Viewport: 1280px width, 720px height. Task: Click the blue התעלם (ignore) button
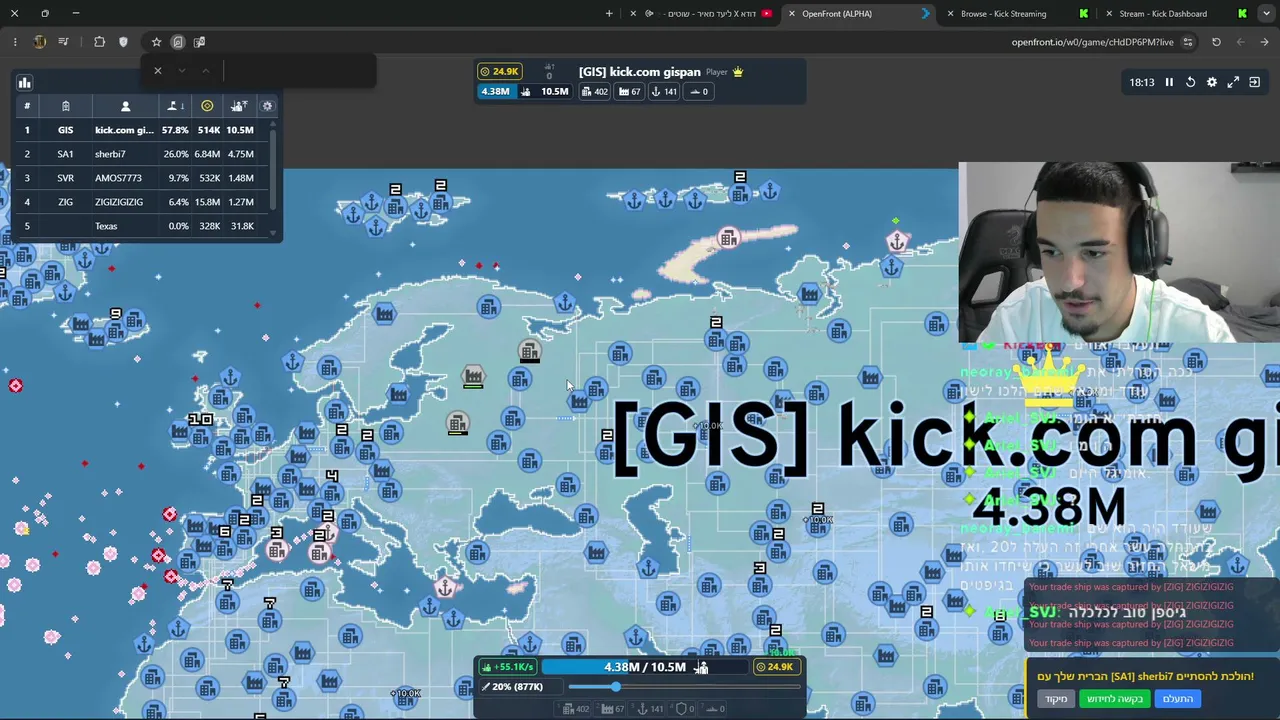point(1178,699)
